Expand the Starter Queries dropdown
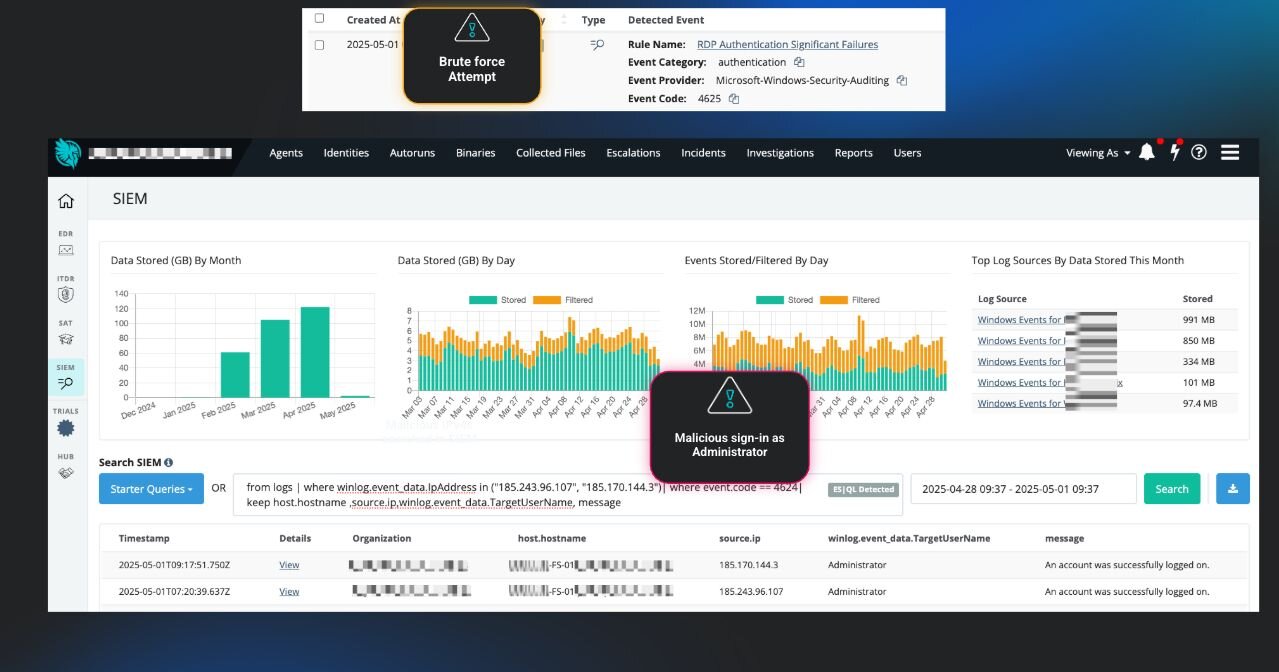 [151, 489]
